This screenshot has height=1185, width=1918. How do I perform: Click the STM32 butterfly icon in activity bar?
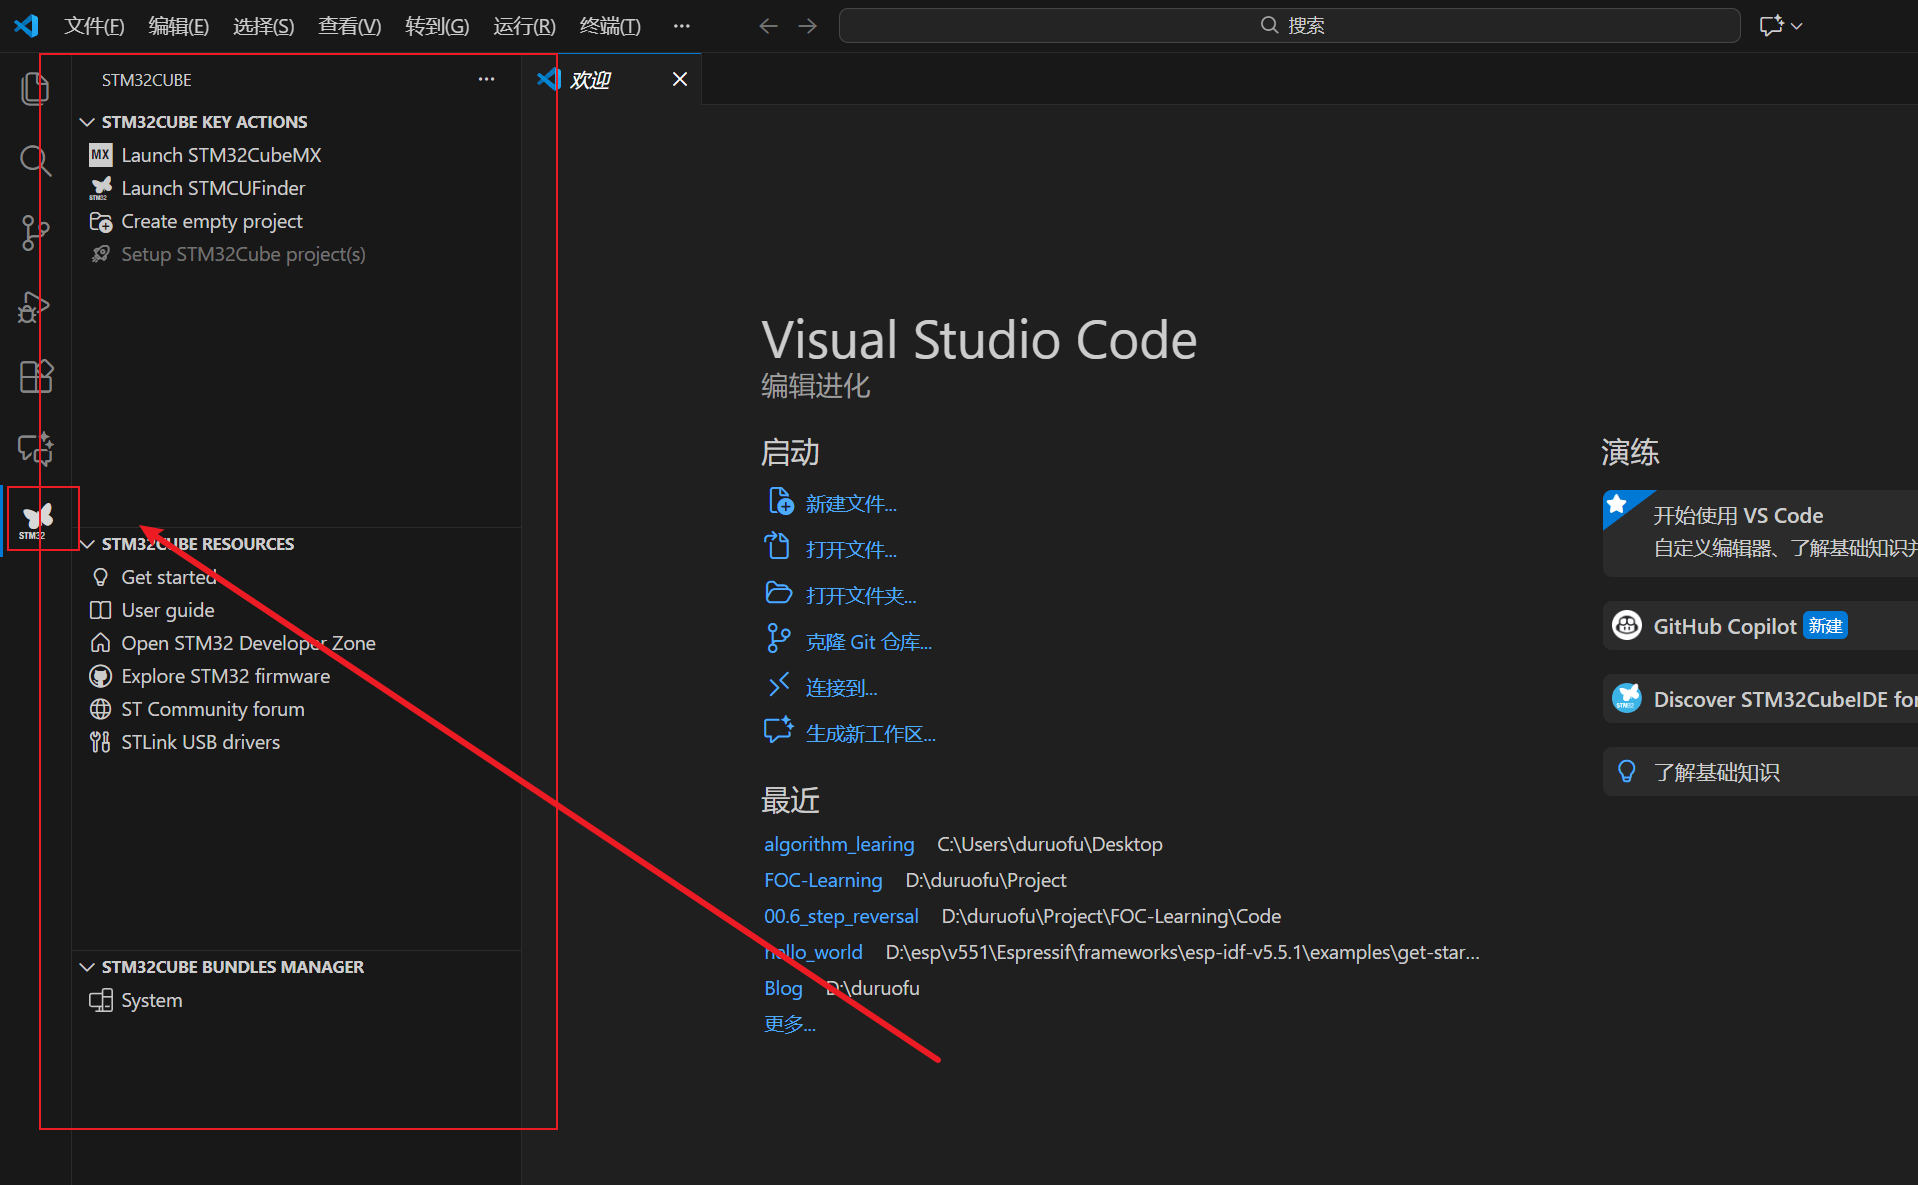click(x=37, y=518)
